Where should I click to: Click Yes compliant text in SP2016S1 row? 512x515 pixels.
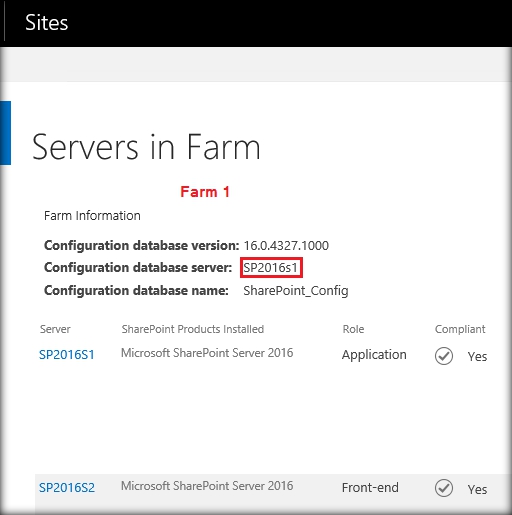(x=477, y=357)
